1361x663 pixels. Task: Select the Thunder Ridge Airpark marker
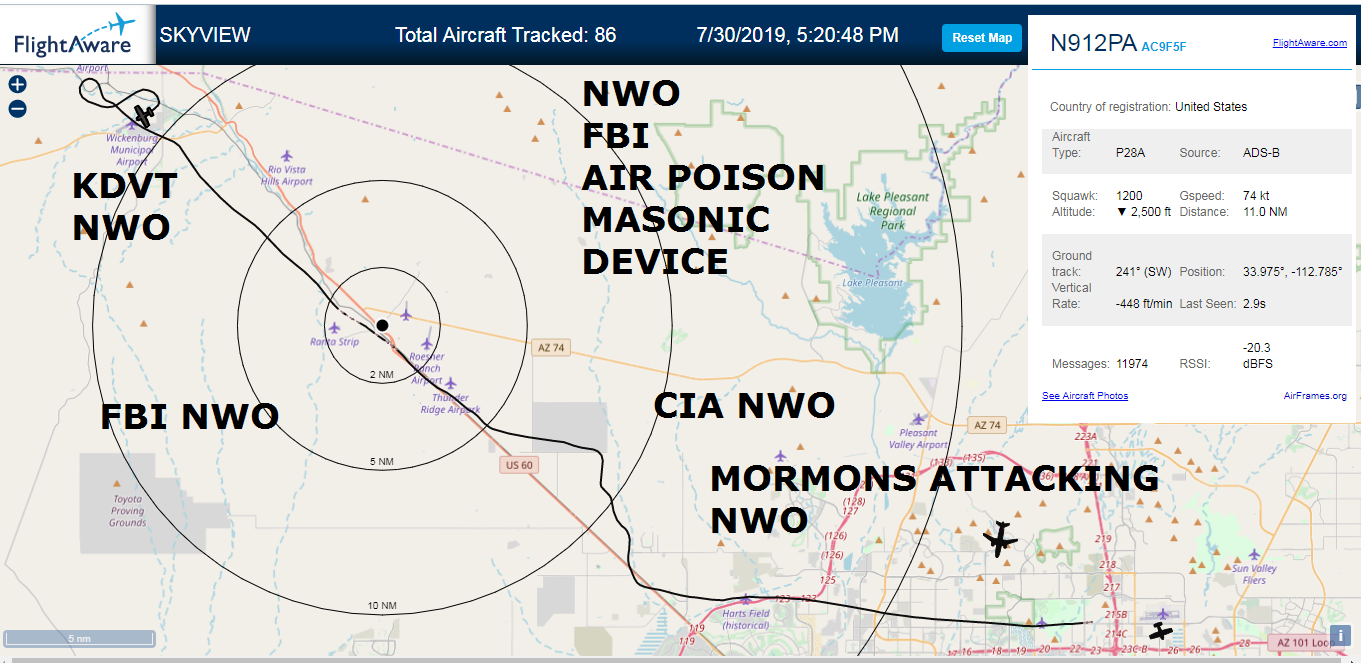[x=450, y=383]
